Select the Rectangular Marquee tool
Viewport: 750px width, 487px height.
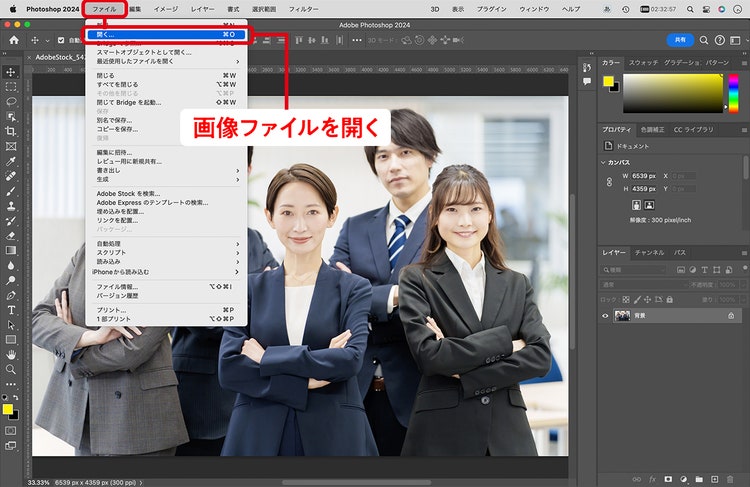tap(11, 87)
